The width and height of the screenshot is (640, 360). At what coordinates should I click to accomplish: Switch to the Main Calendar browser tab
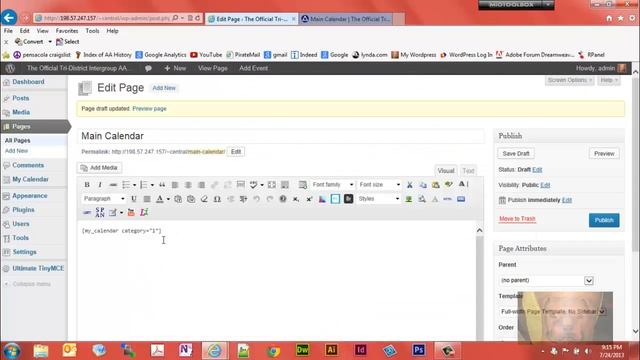tap(347, 19)
